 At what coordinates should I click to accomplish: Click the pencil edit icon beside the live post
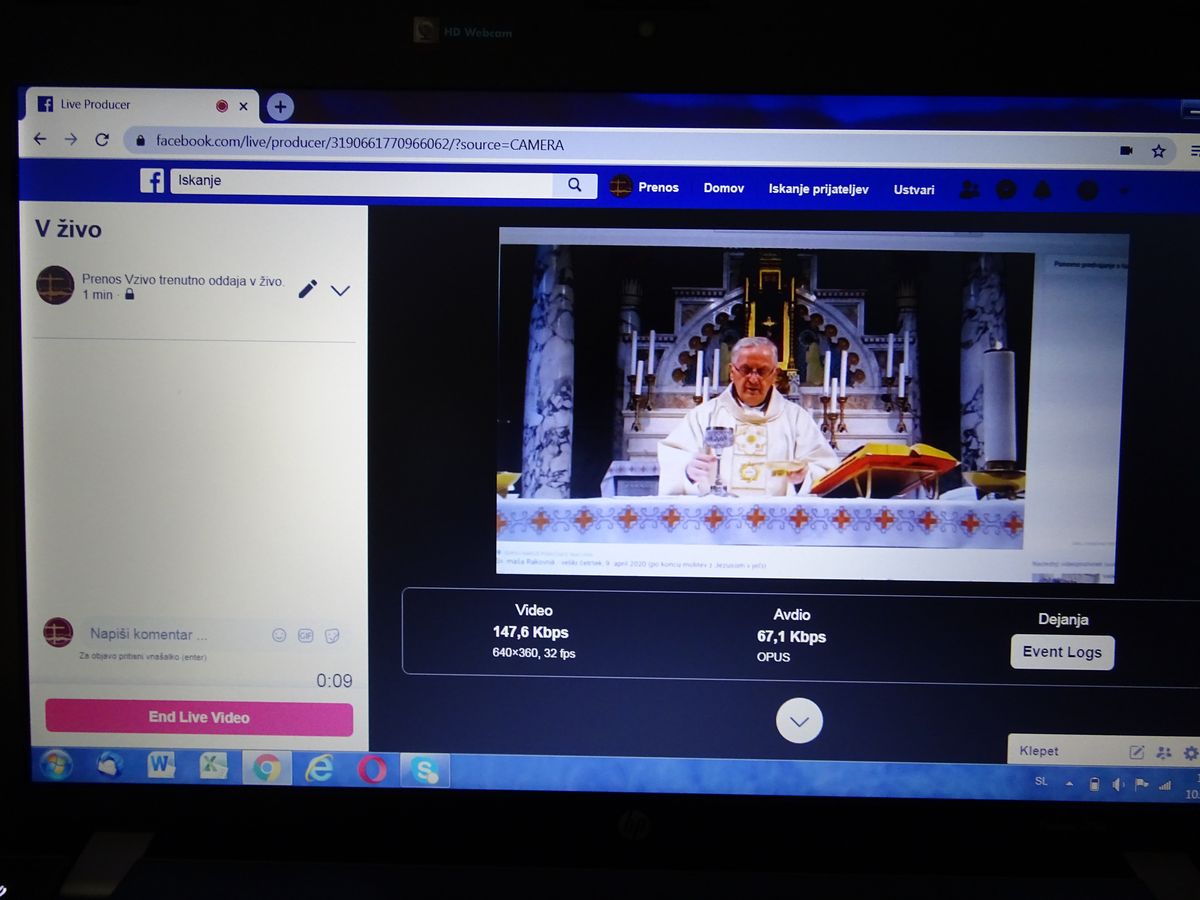[308, 289]
